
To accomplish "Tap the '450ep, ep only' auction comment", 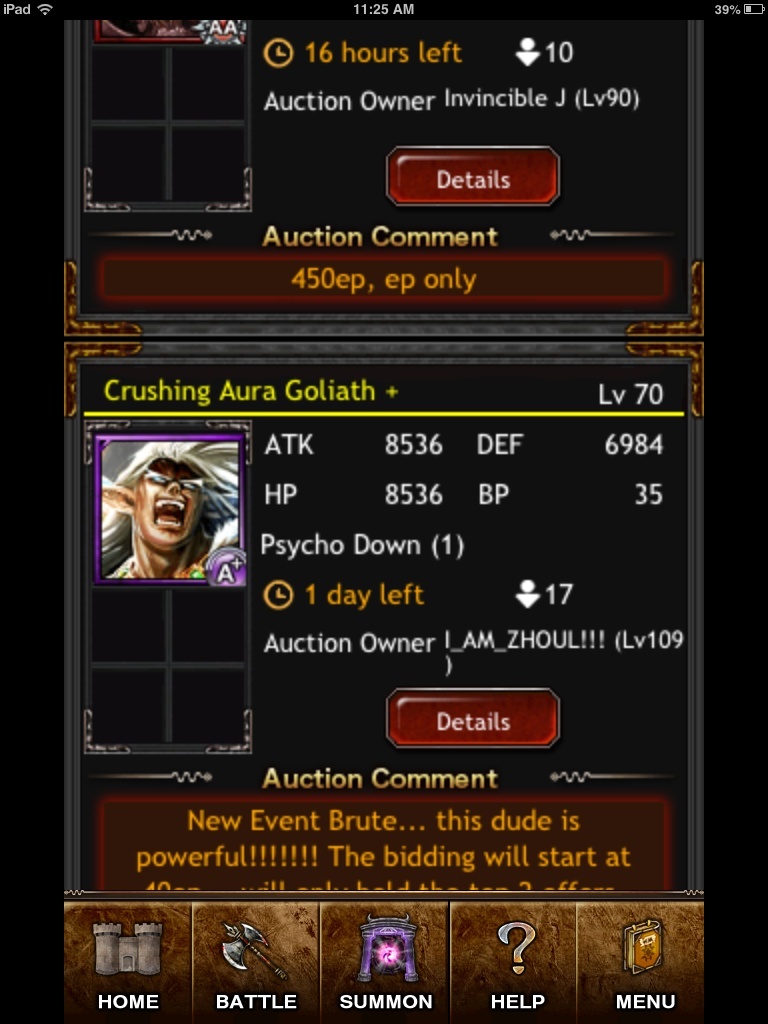I will 384,280.
